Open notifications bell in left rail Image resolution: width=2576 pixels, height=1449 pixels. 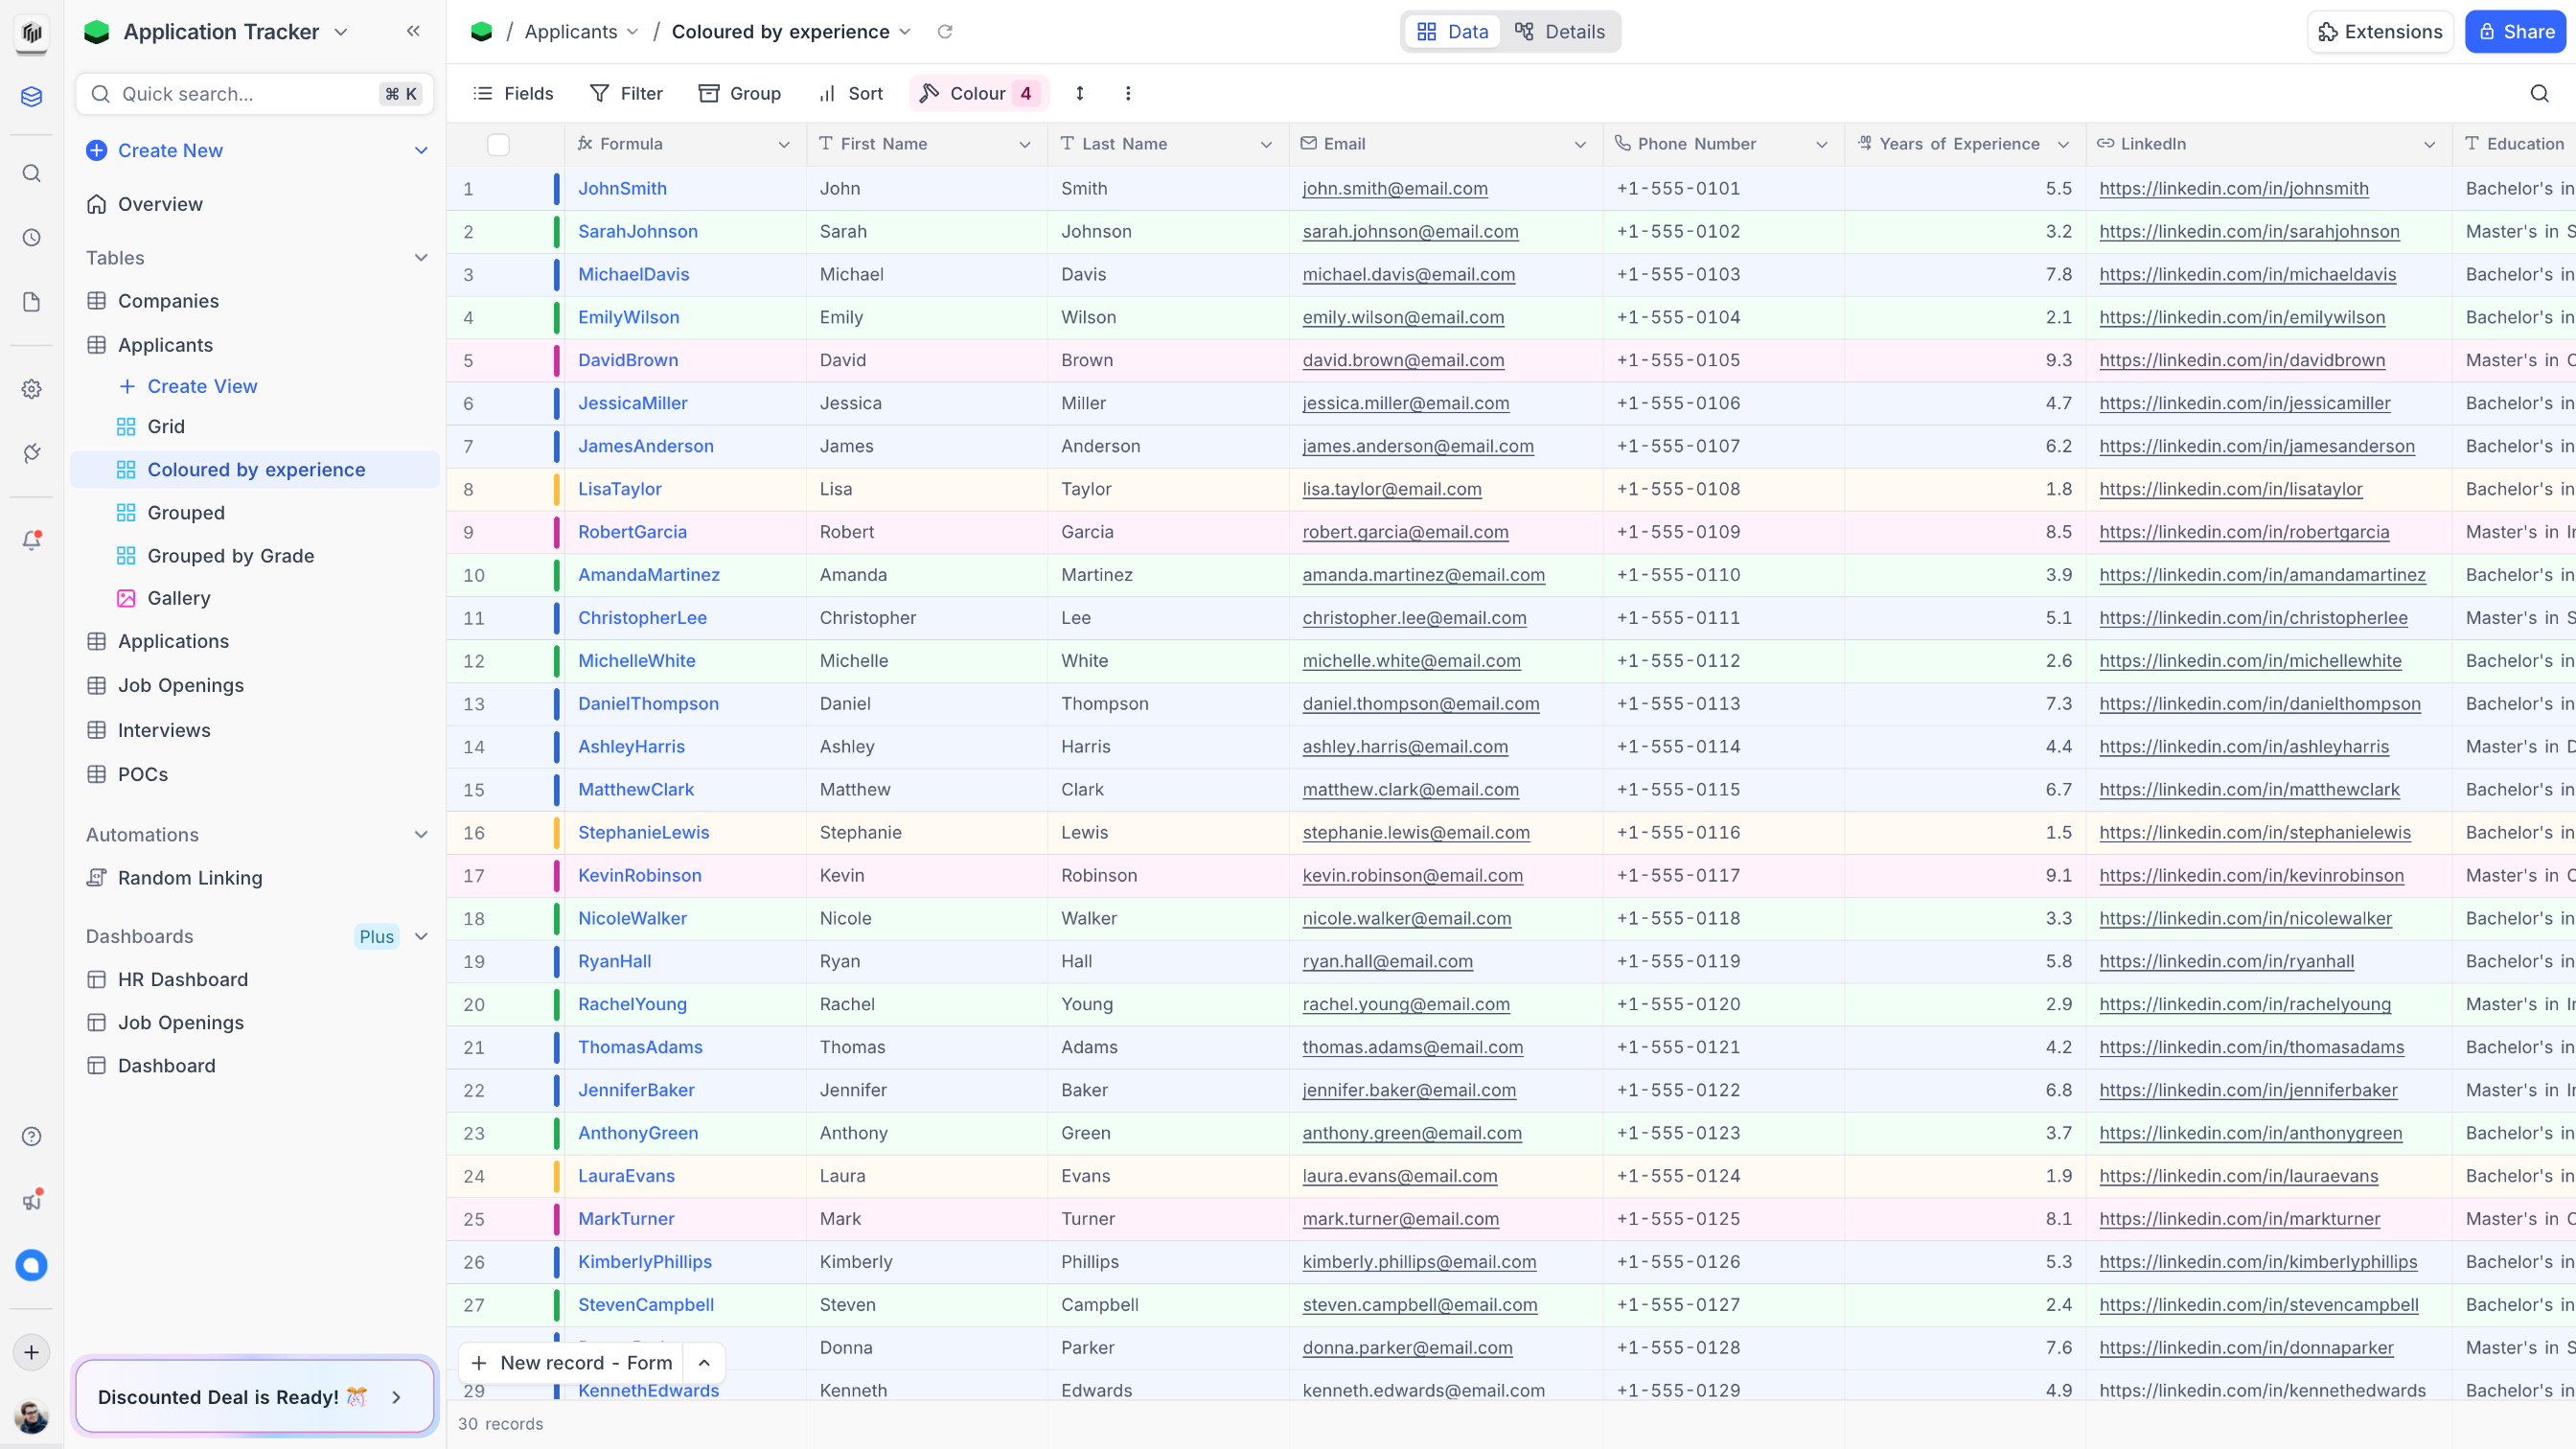(32, 541)
